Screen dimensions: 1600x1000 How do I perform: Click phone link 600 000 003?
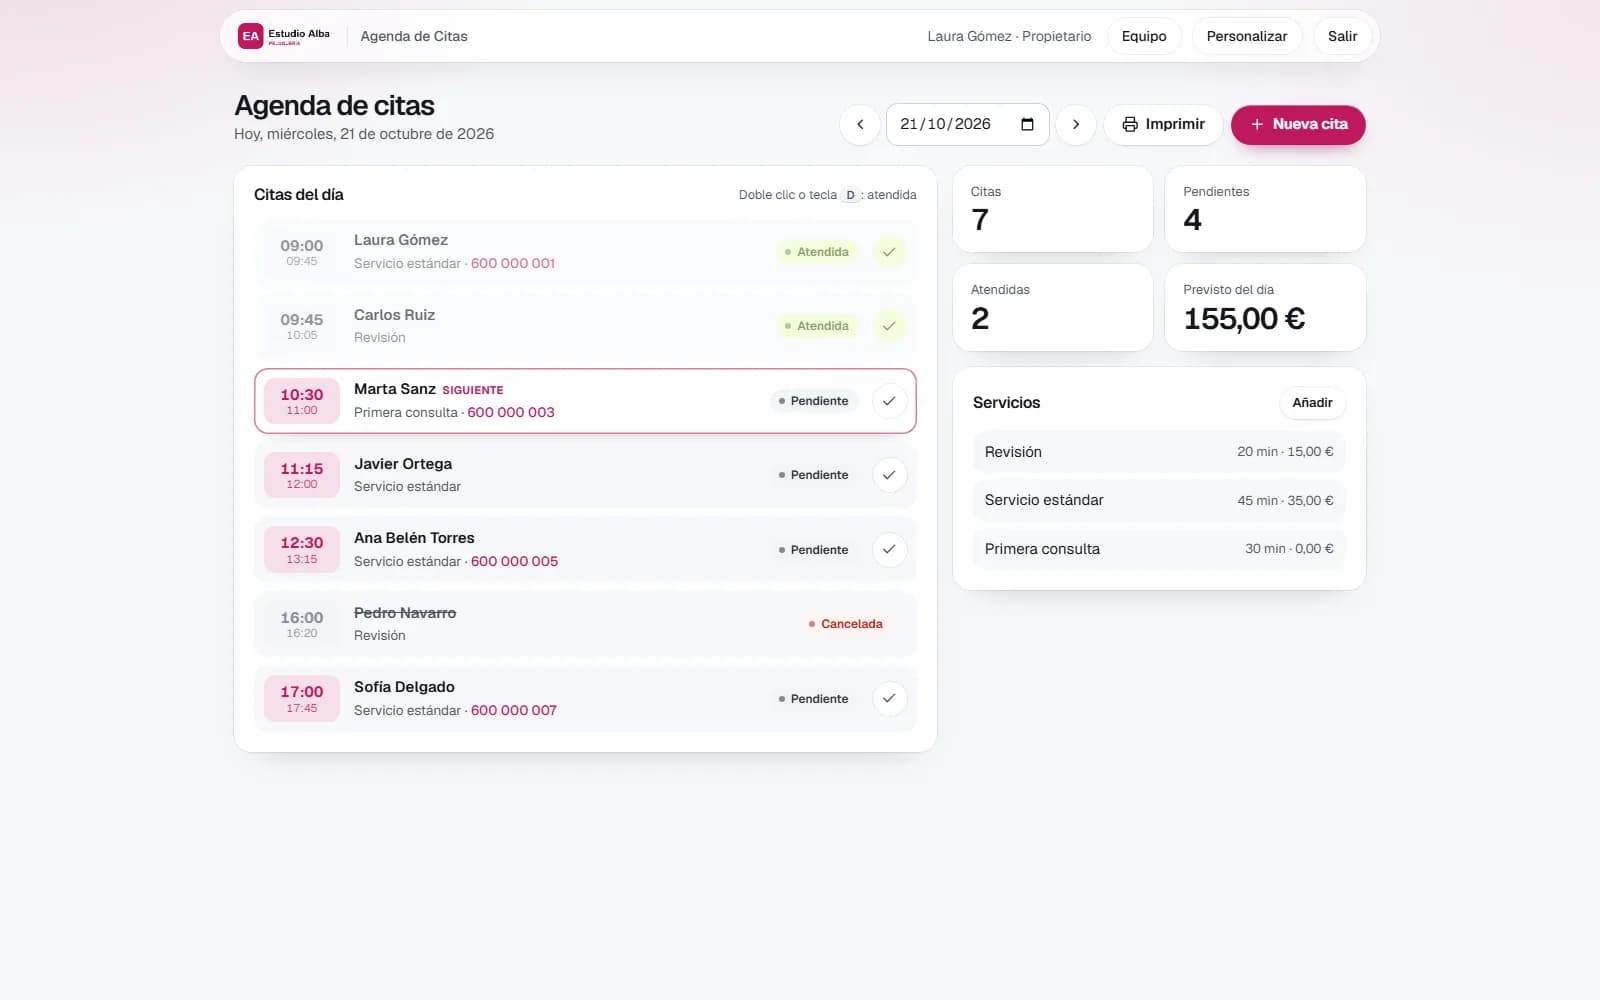[x=511, y=412]
